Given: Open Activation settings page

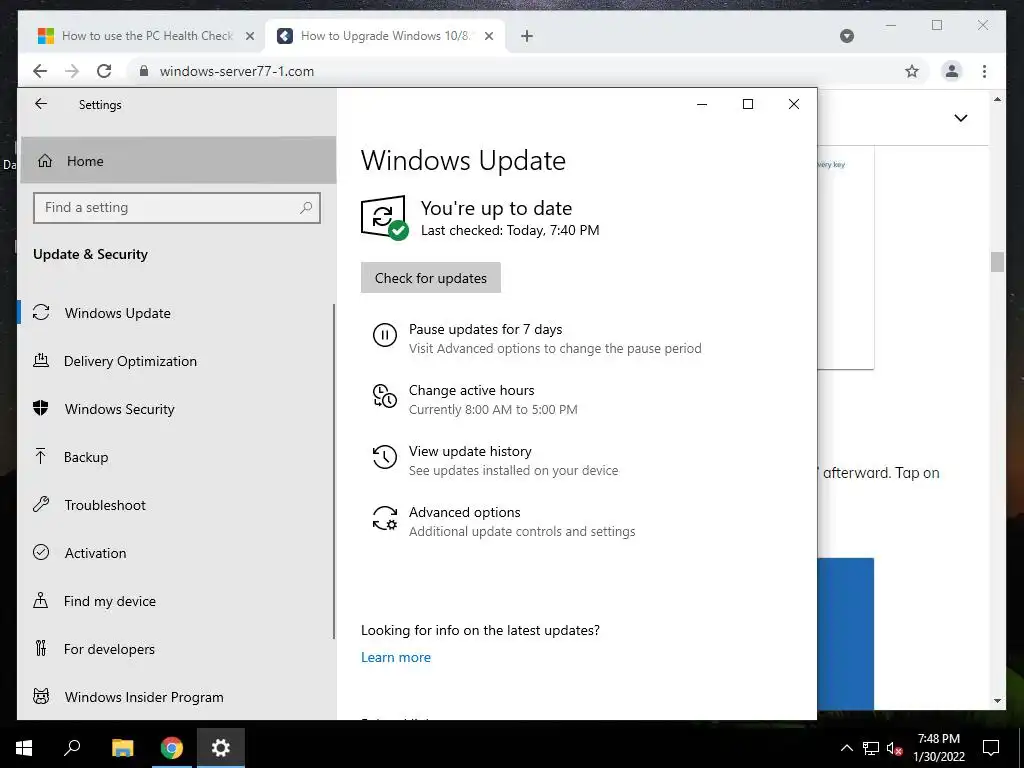Looking at the screenshot, I should pyautogui.click(x=175, y=553).
